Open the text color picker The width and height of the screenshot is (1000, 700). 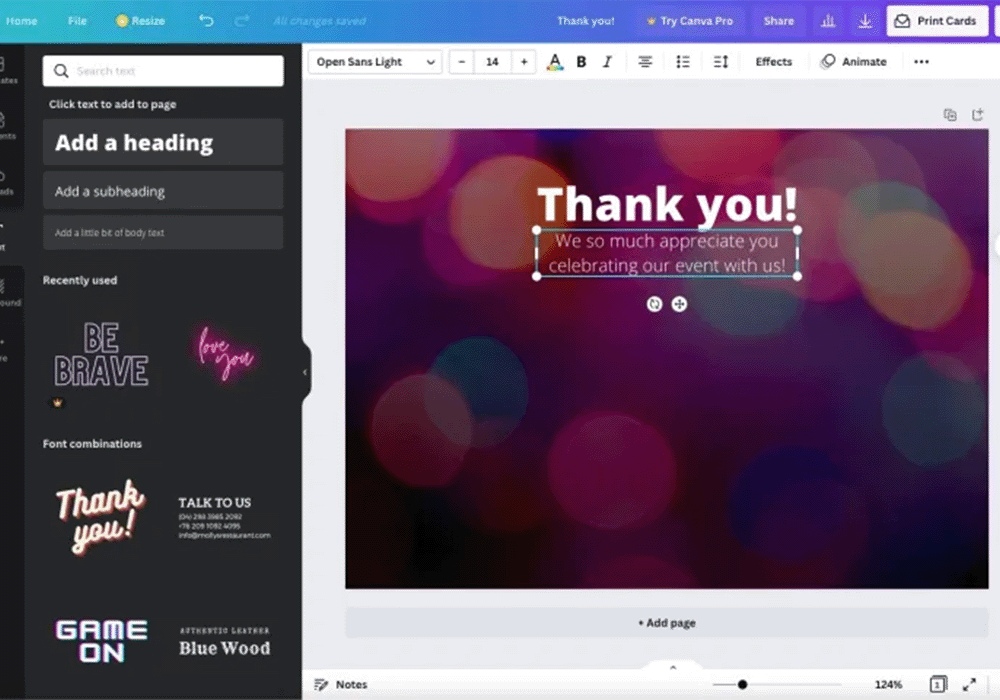coord(555,62)
